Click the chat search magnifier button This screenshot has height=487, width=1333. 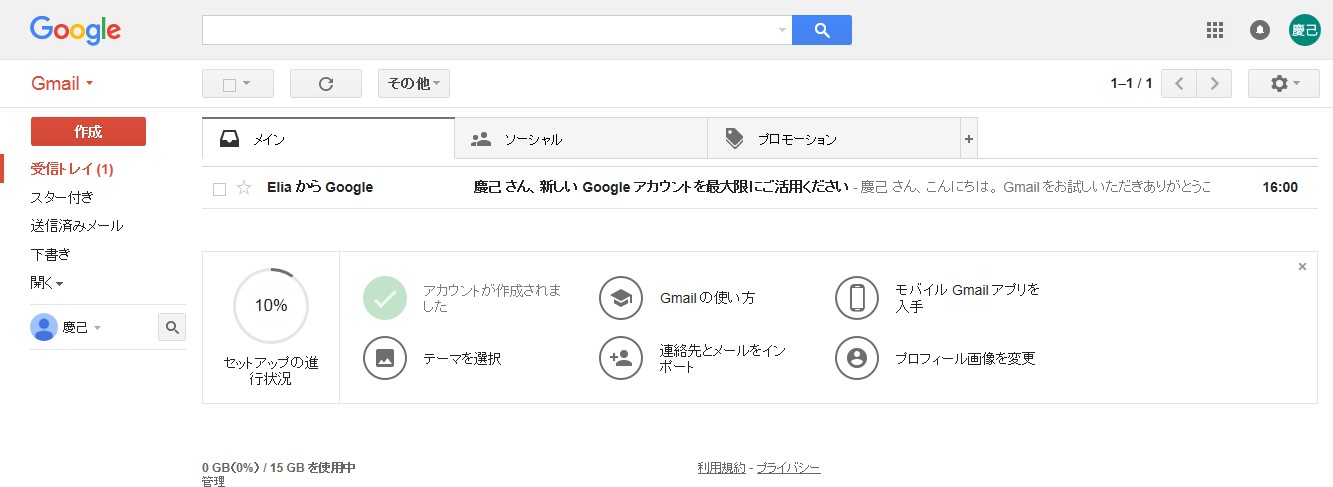click(172, 327)
